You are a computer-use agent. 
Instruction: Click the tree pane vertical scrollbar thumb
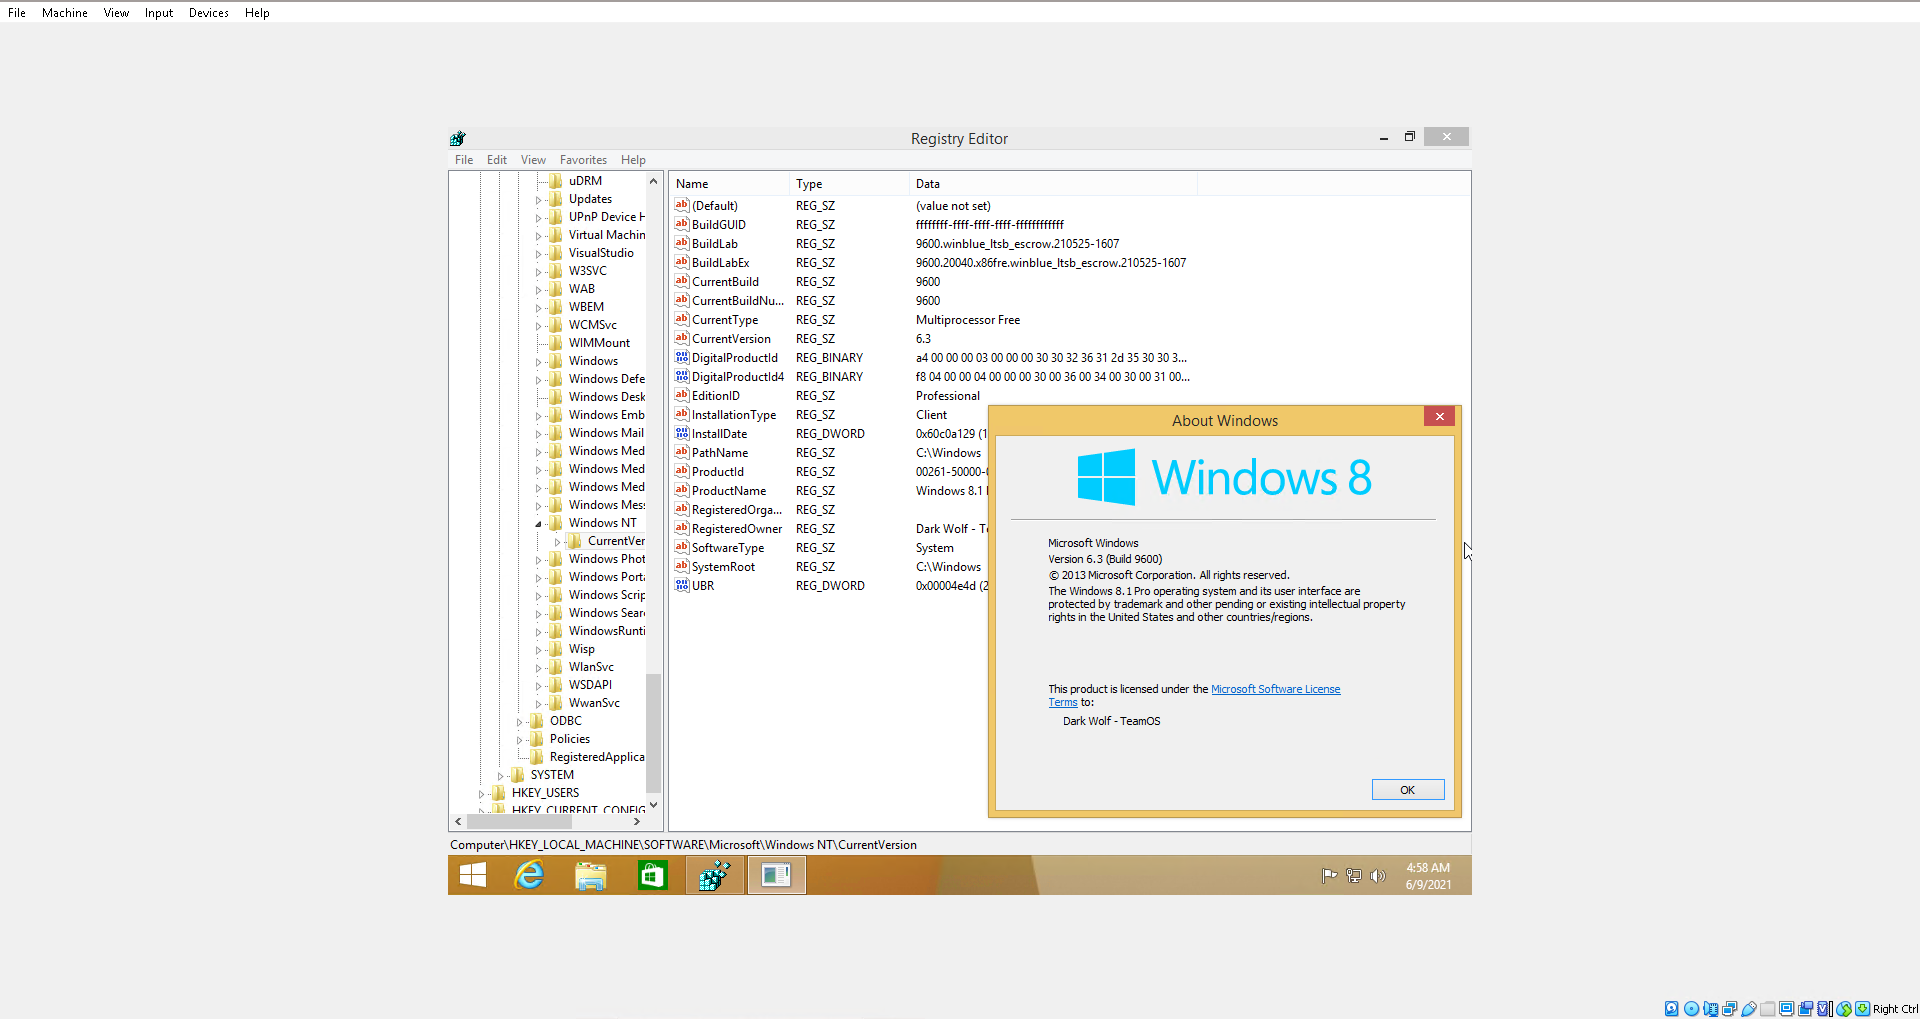coord(654,733)
